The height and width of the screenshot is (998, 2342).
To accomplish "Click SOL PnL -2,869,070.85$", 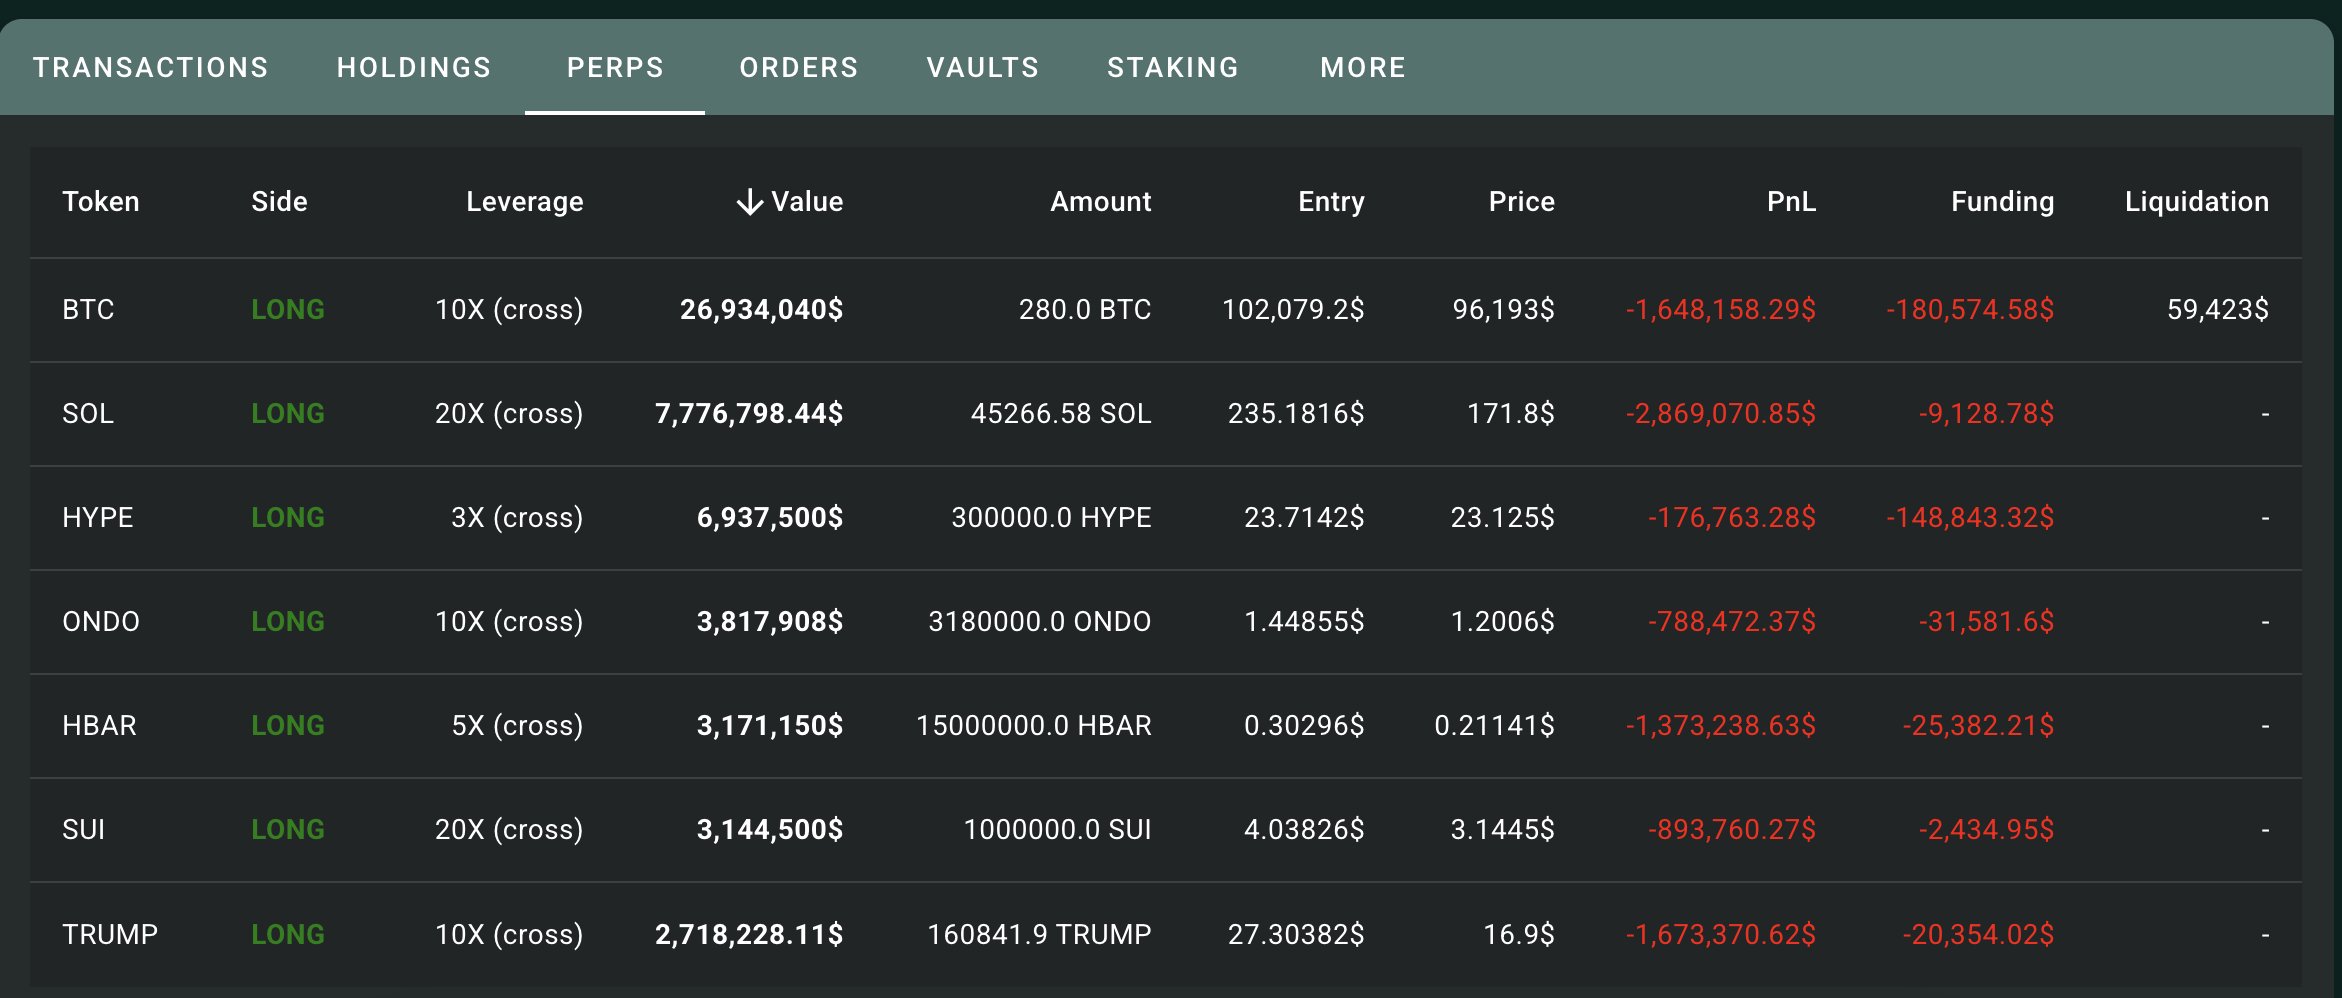I will tap(1721, 414).
